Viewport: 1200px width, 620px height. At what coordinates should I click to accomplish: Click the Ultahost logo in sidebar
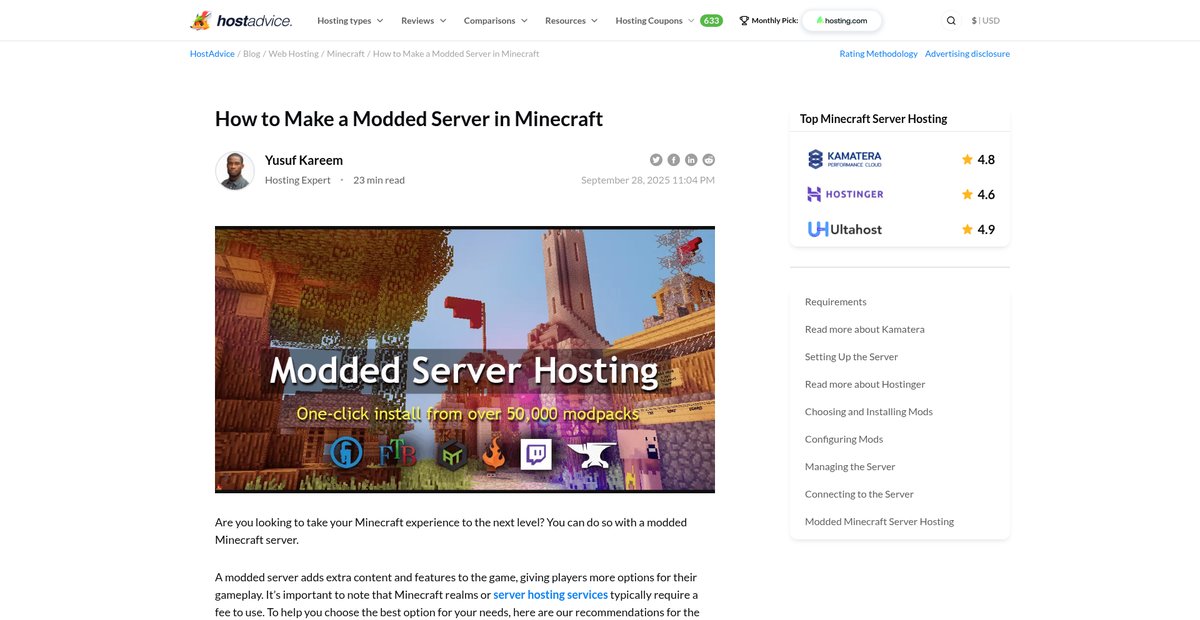[x=845, y=229]
